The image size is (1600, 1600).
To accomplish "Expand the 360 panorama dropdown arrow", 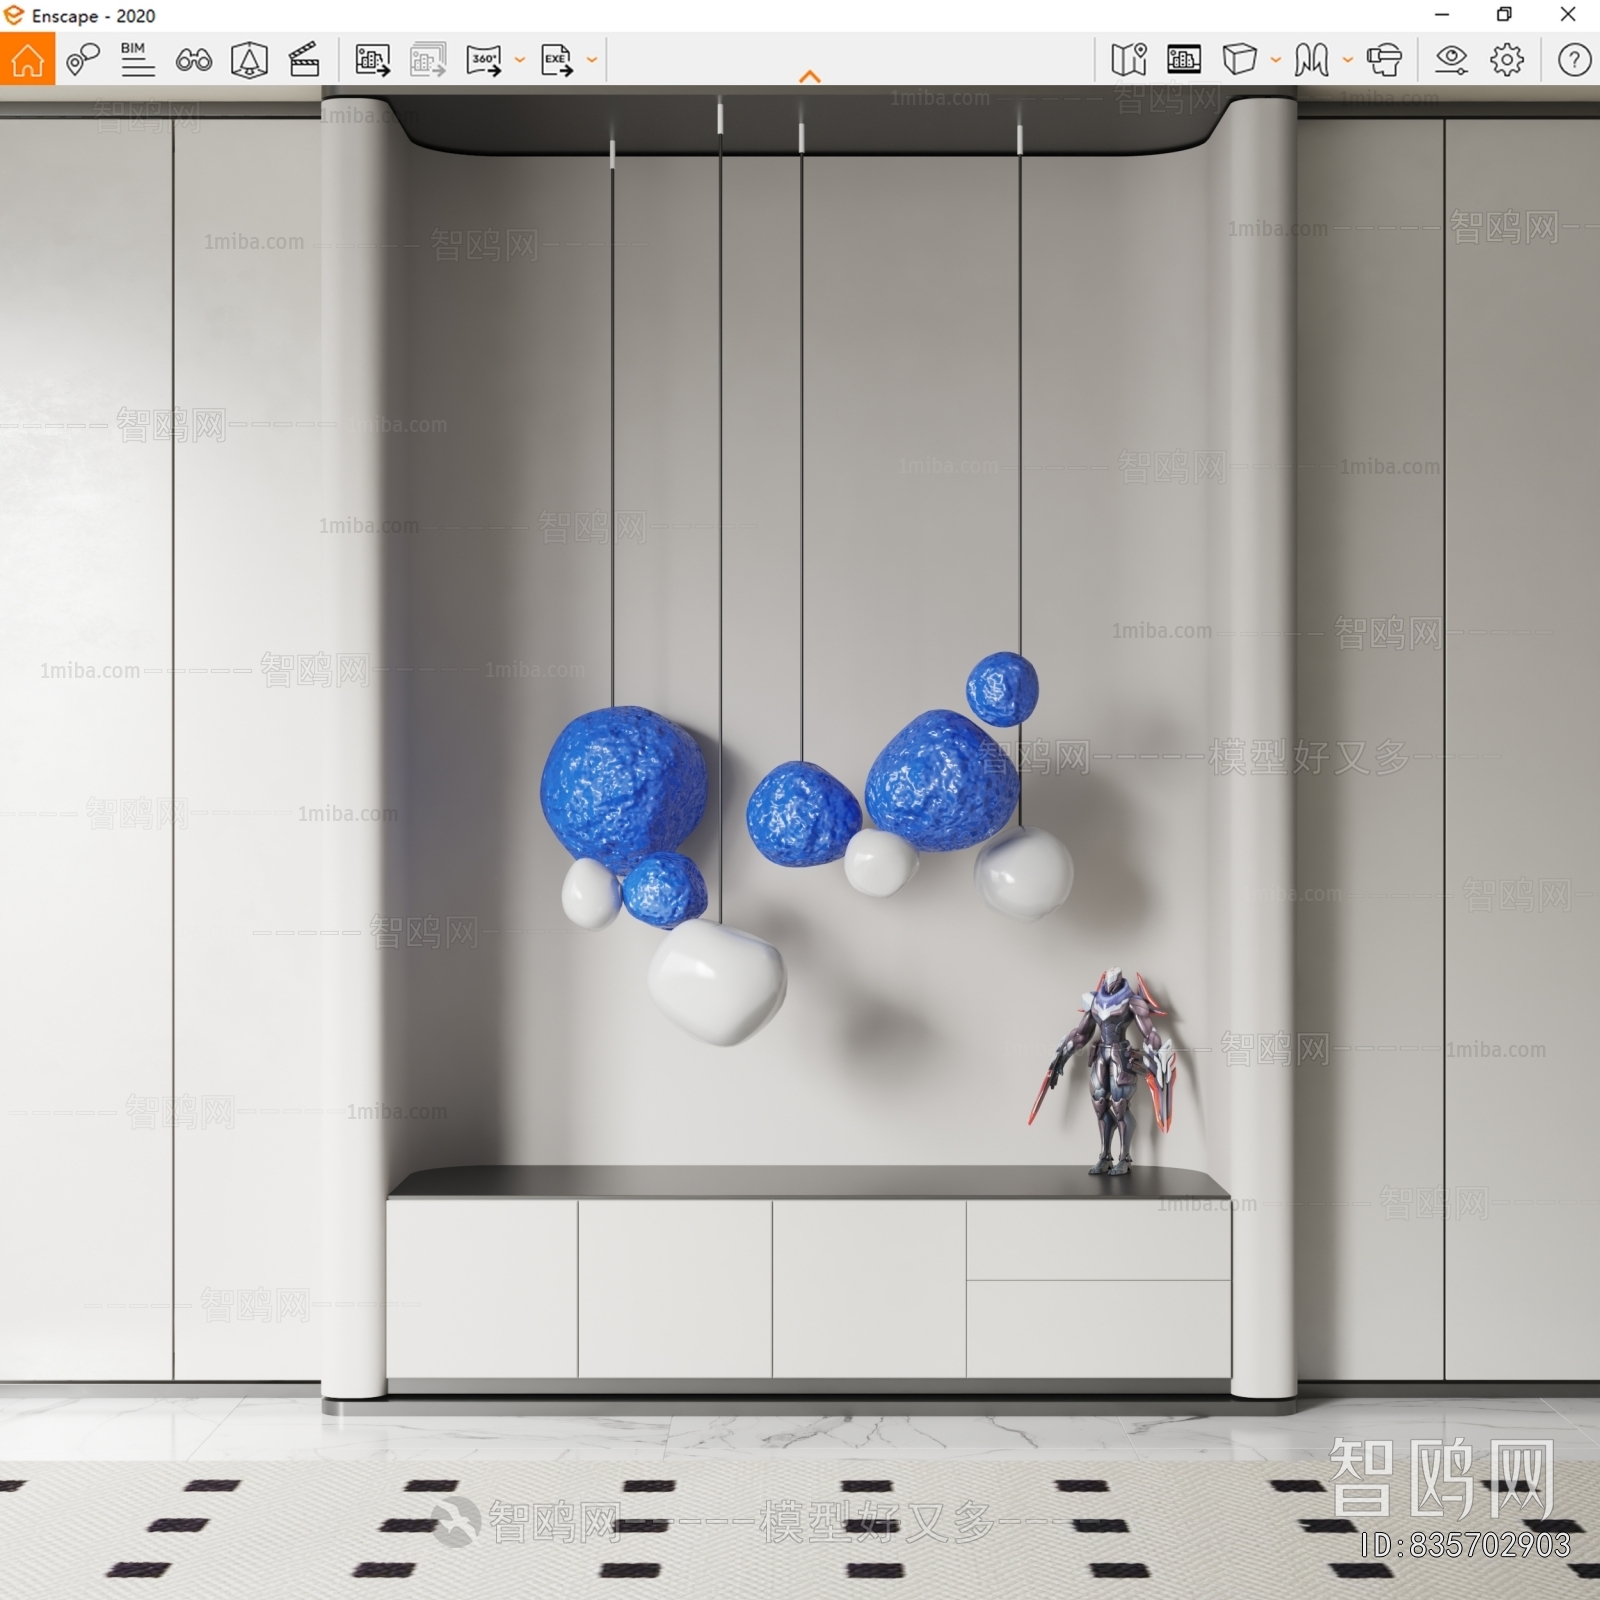I will pyautogui.click(x=520, y=60).
